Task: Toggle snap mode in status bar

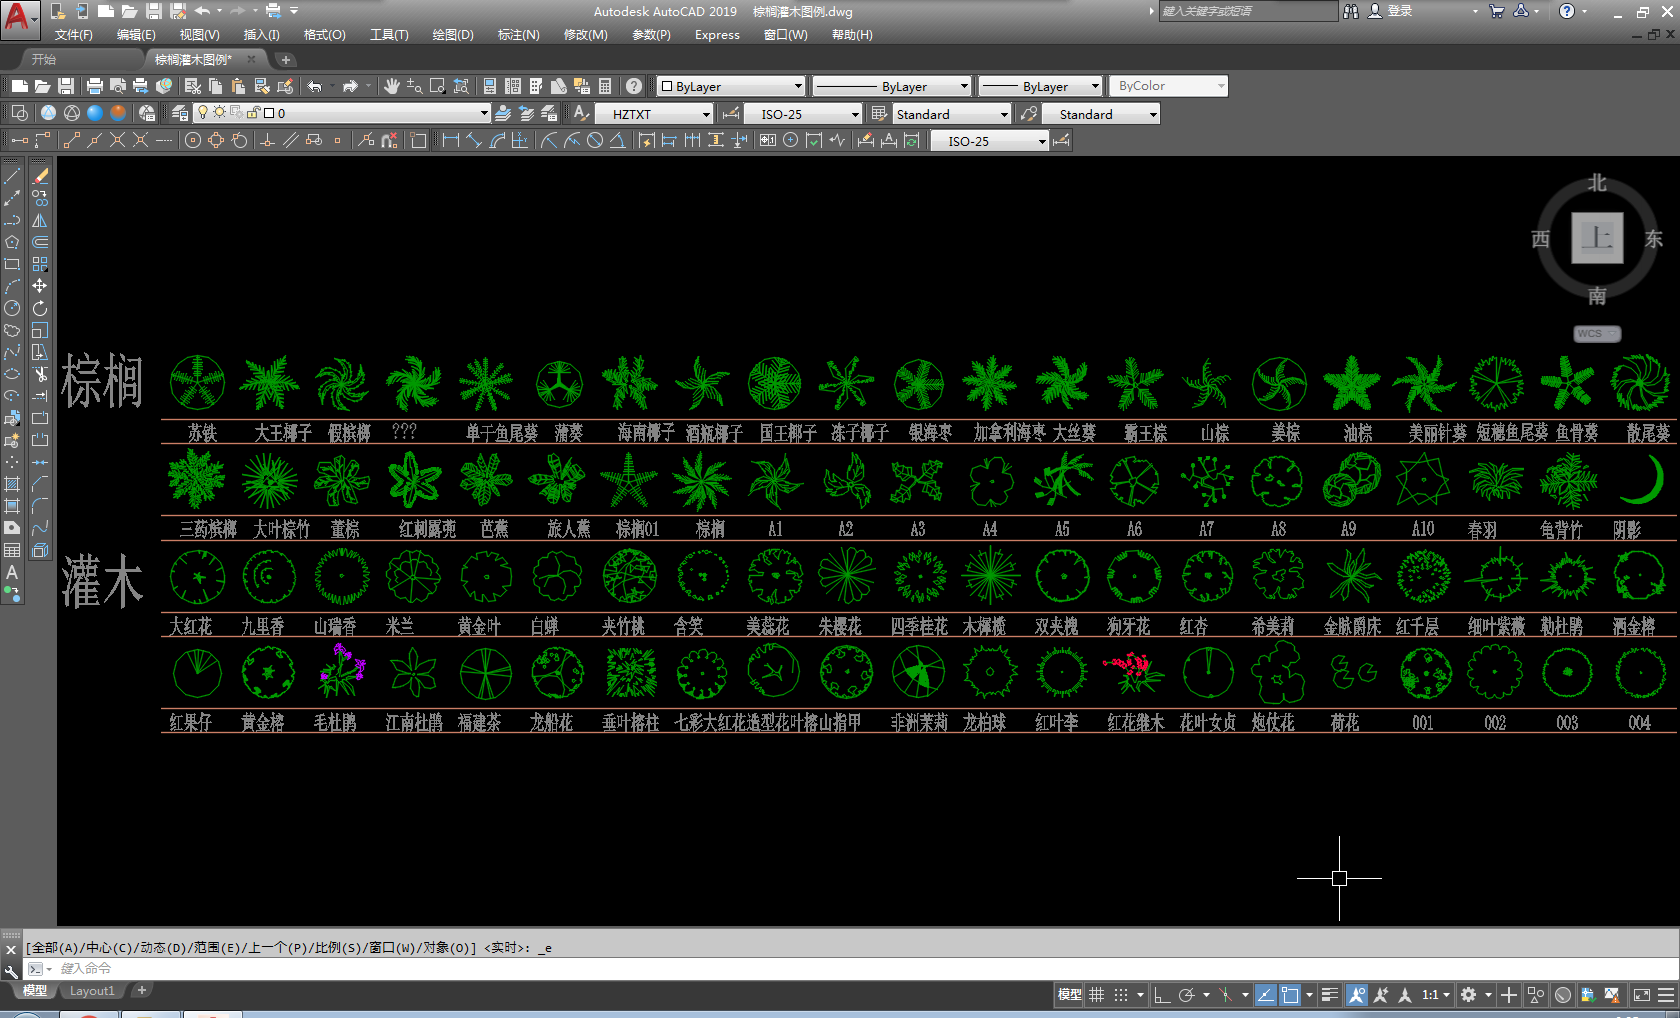Action: click(1121, 994)
